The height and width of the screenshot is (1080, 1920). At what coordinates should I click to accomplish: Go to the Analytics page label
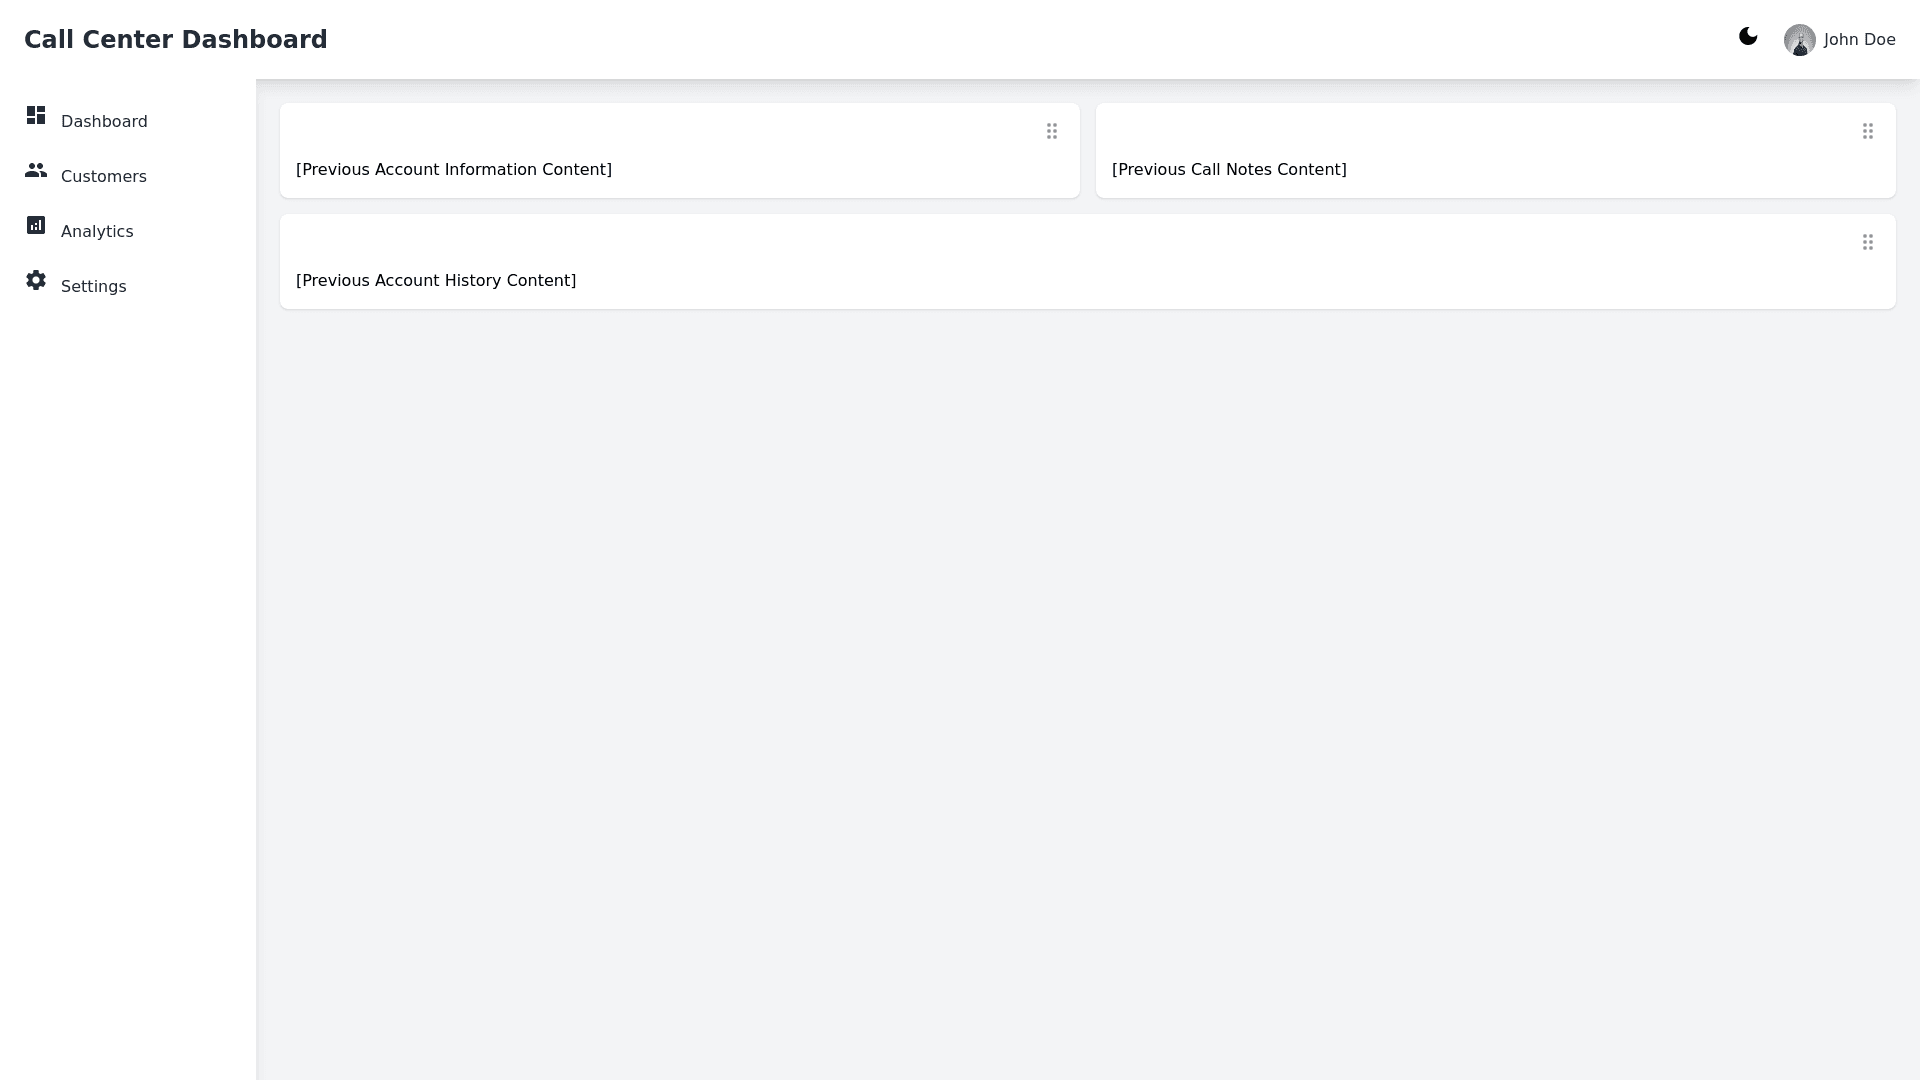tap(97, 232)
